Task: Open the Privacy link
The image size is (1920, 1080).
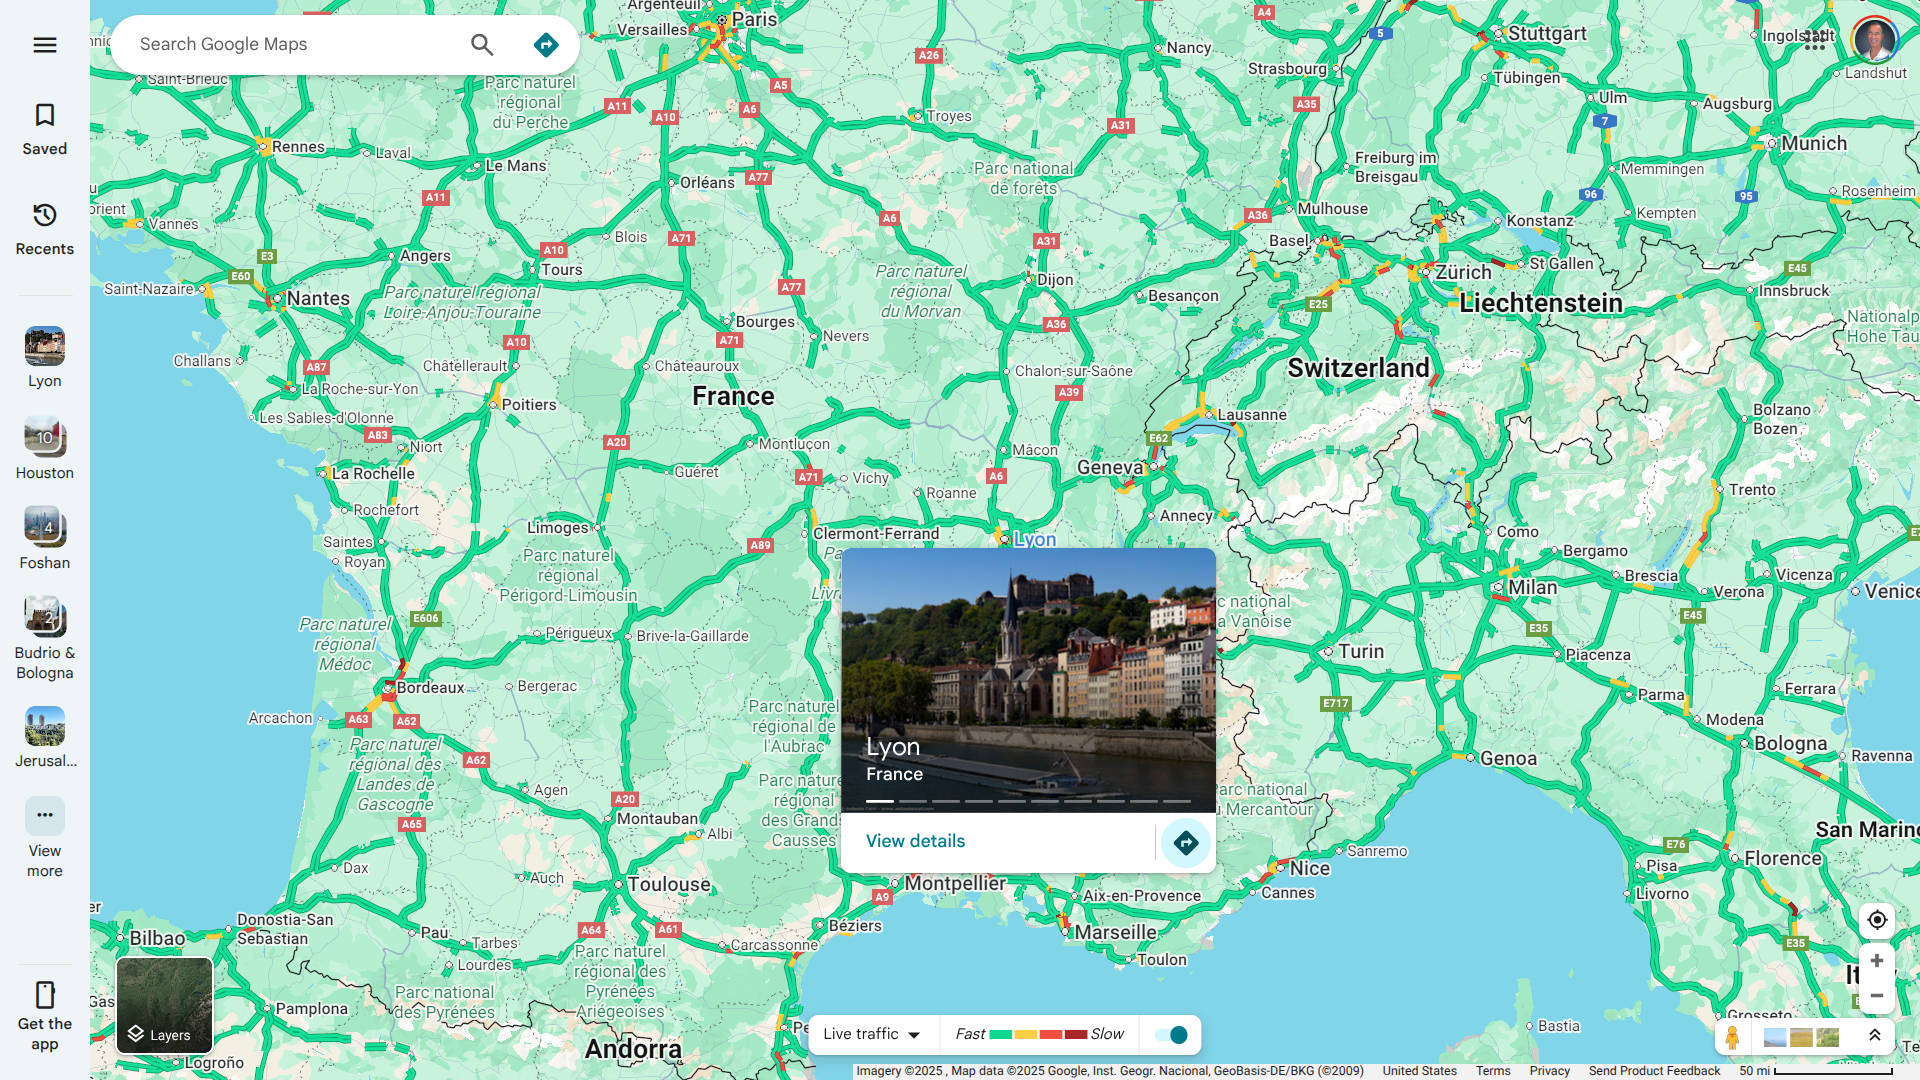Action: click(1549, 1071)
